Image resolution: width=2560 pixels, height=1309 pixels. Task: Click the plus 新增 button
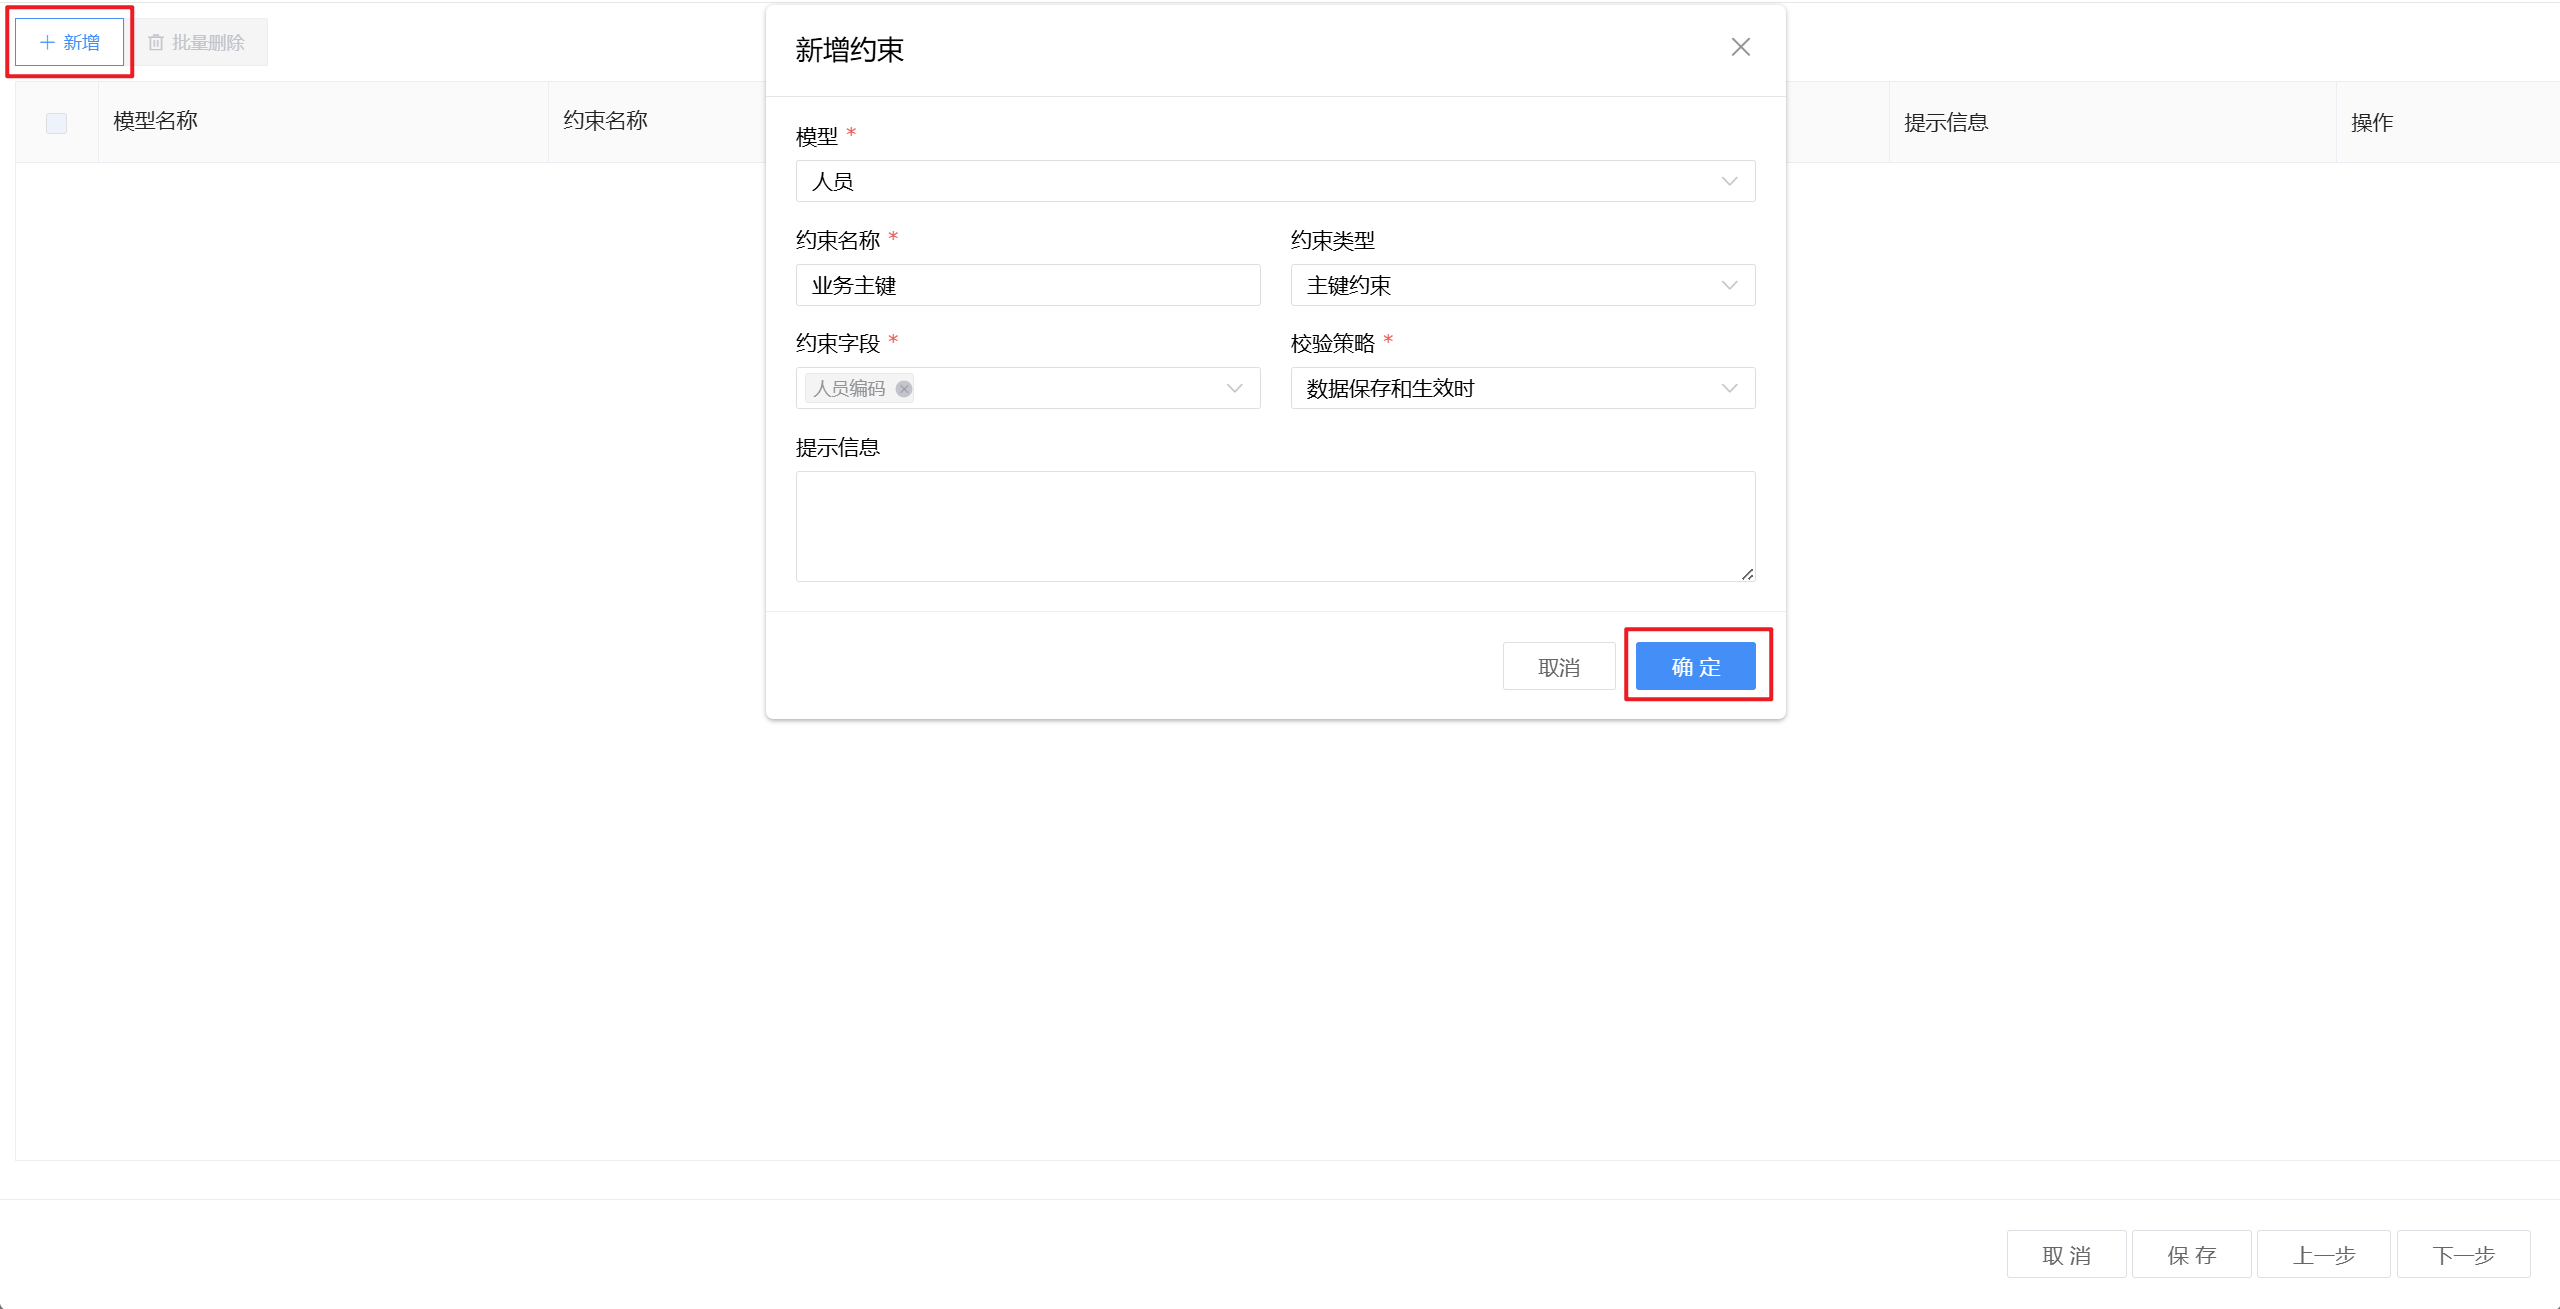click(70, 42)
